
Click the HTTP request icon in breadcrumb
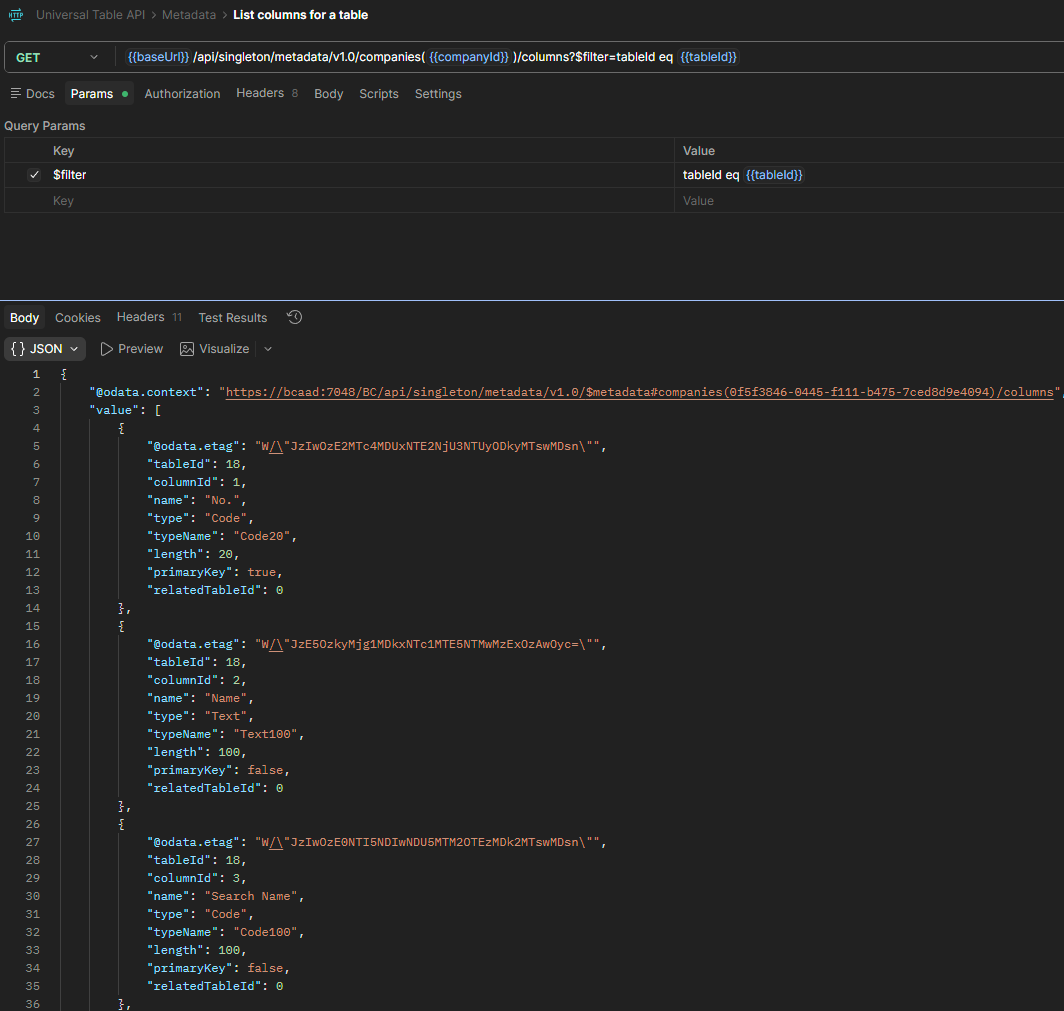click(16, 14)
